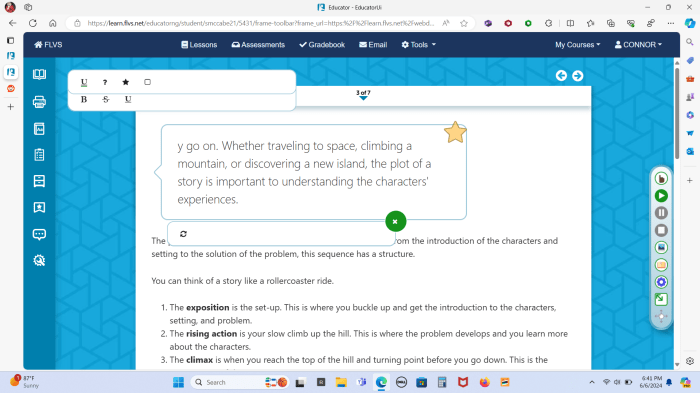
Task: Select the square box annotation tool
Action: (x=147, y=82)
